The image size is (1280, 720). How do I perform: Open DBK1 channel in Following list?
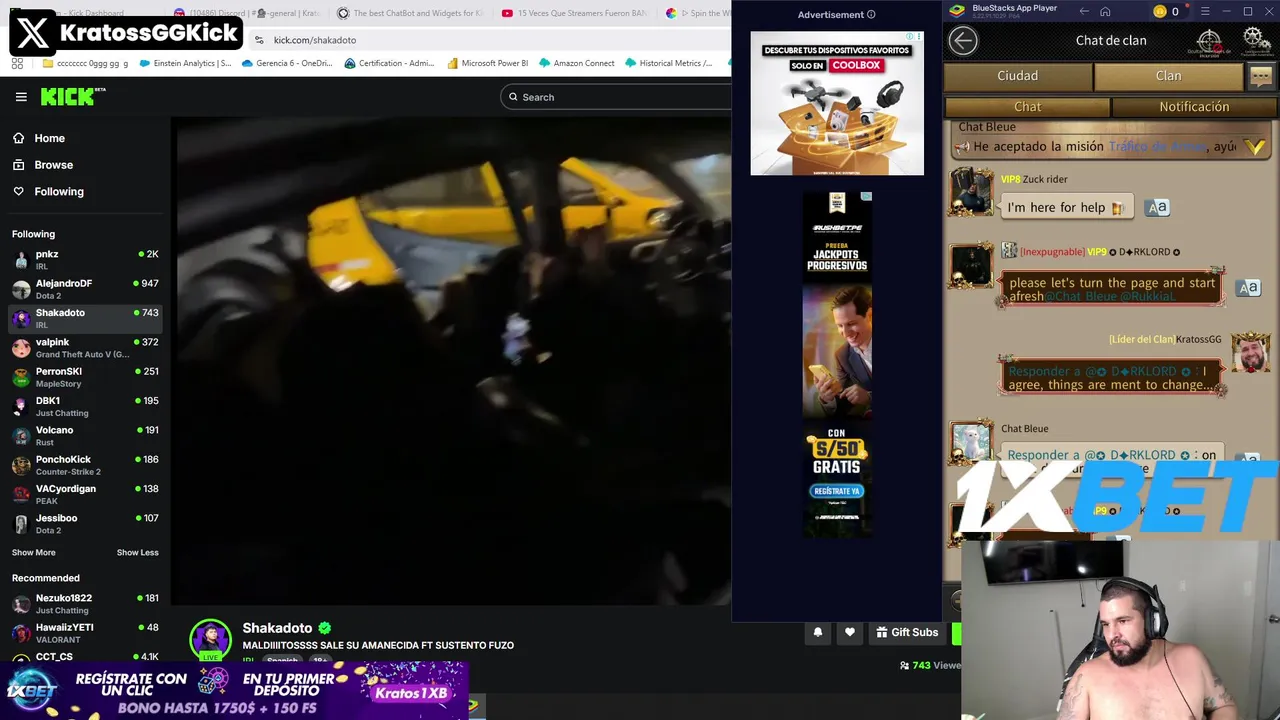point(84,406)
